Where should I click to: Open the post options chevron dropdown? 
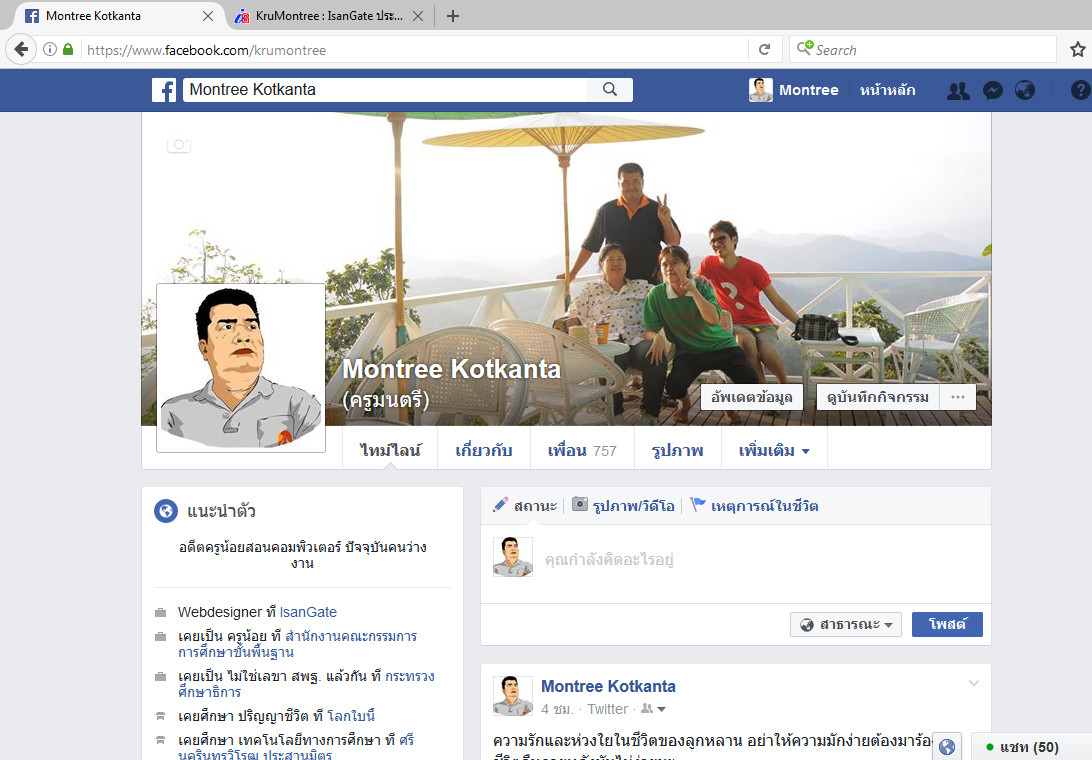(974, 683)
